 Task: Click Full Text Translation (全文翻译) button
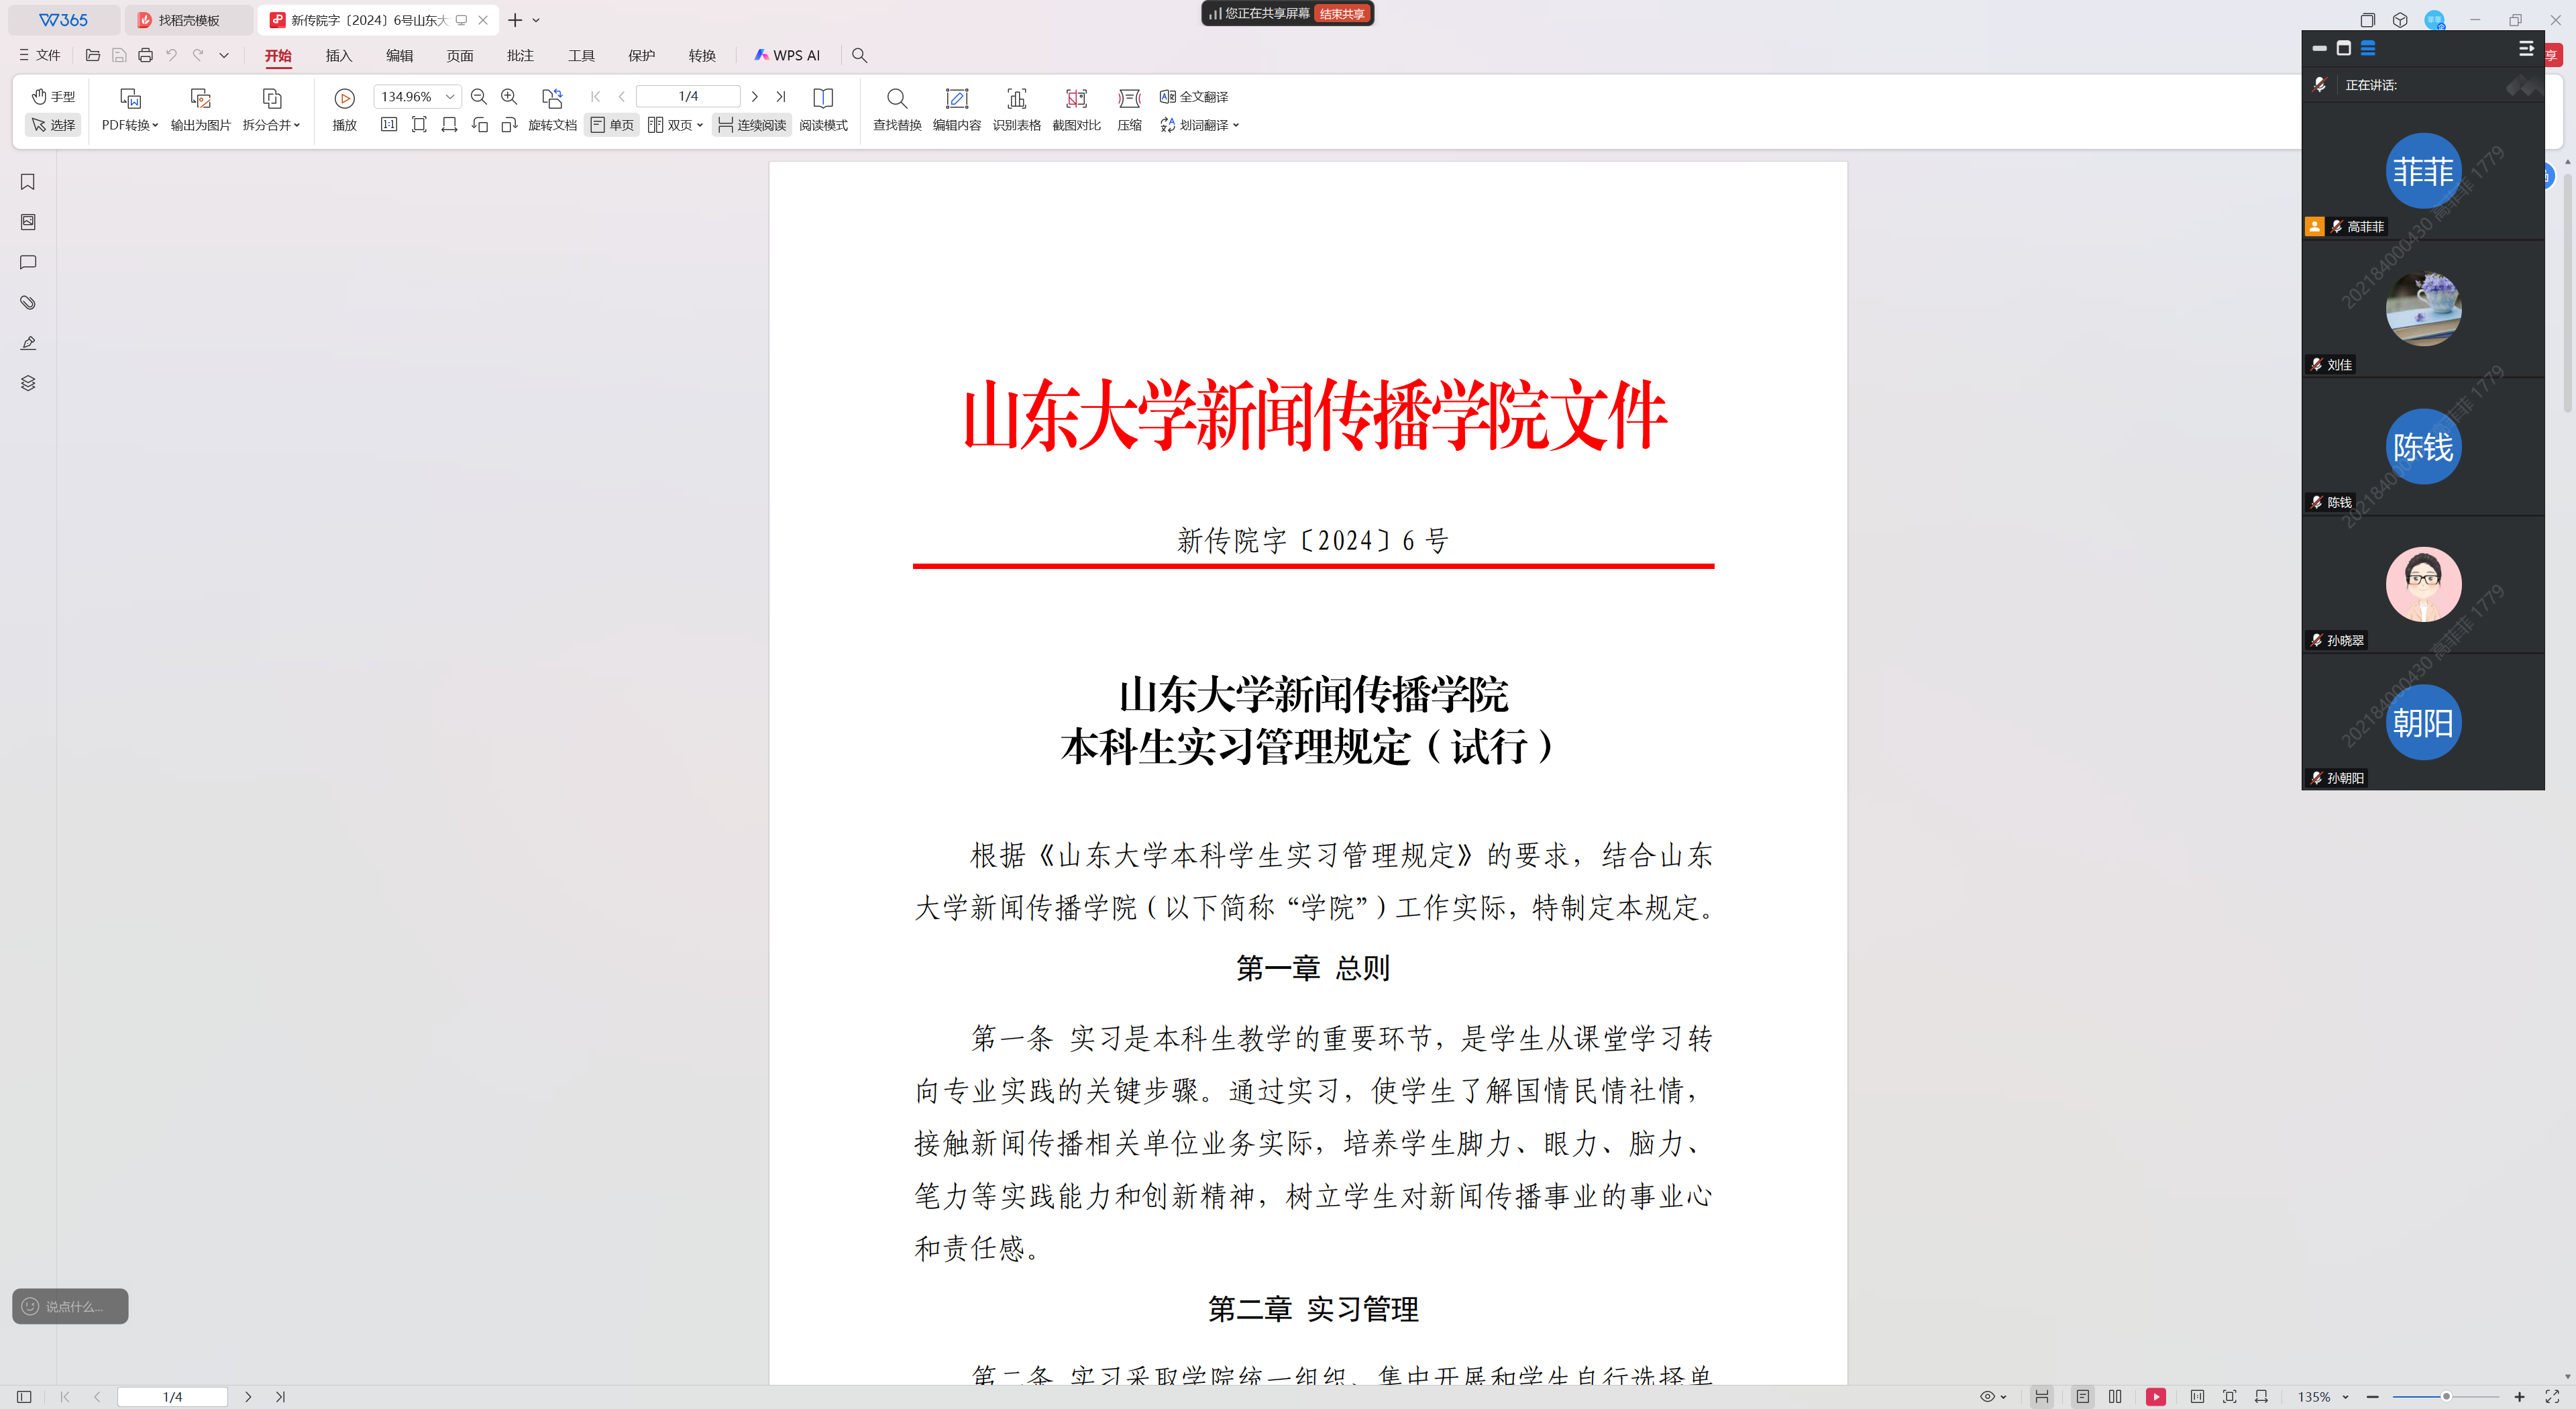point(1194,97)
